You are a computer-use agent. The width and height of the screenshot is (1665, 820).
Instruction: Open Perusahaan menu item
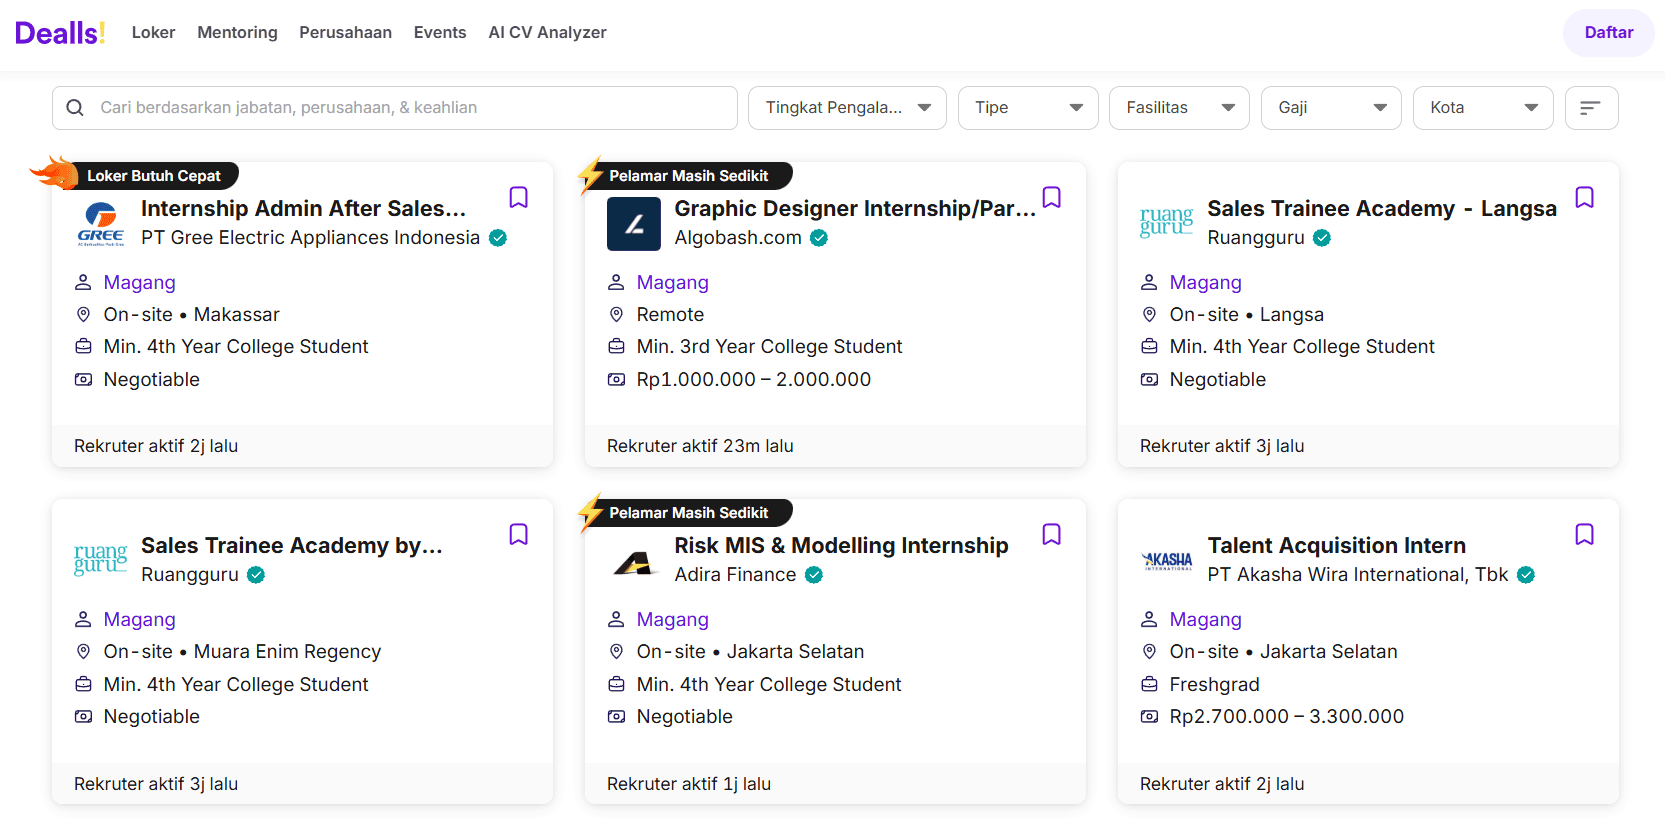[345, 33]
